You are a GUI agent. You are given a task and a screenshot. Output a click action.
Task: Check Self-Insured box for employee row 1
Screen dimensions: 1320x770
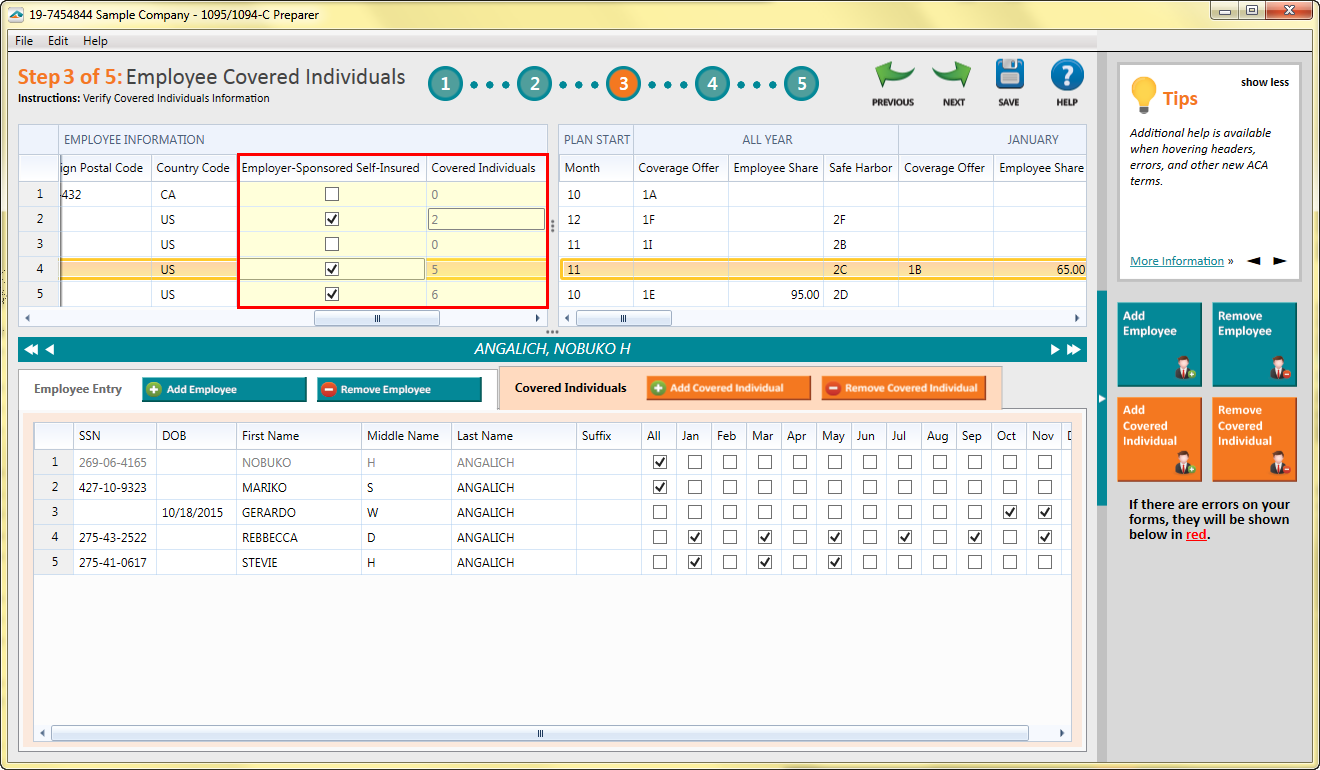[x=332, y=194]
